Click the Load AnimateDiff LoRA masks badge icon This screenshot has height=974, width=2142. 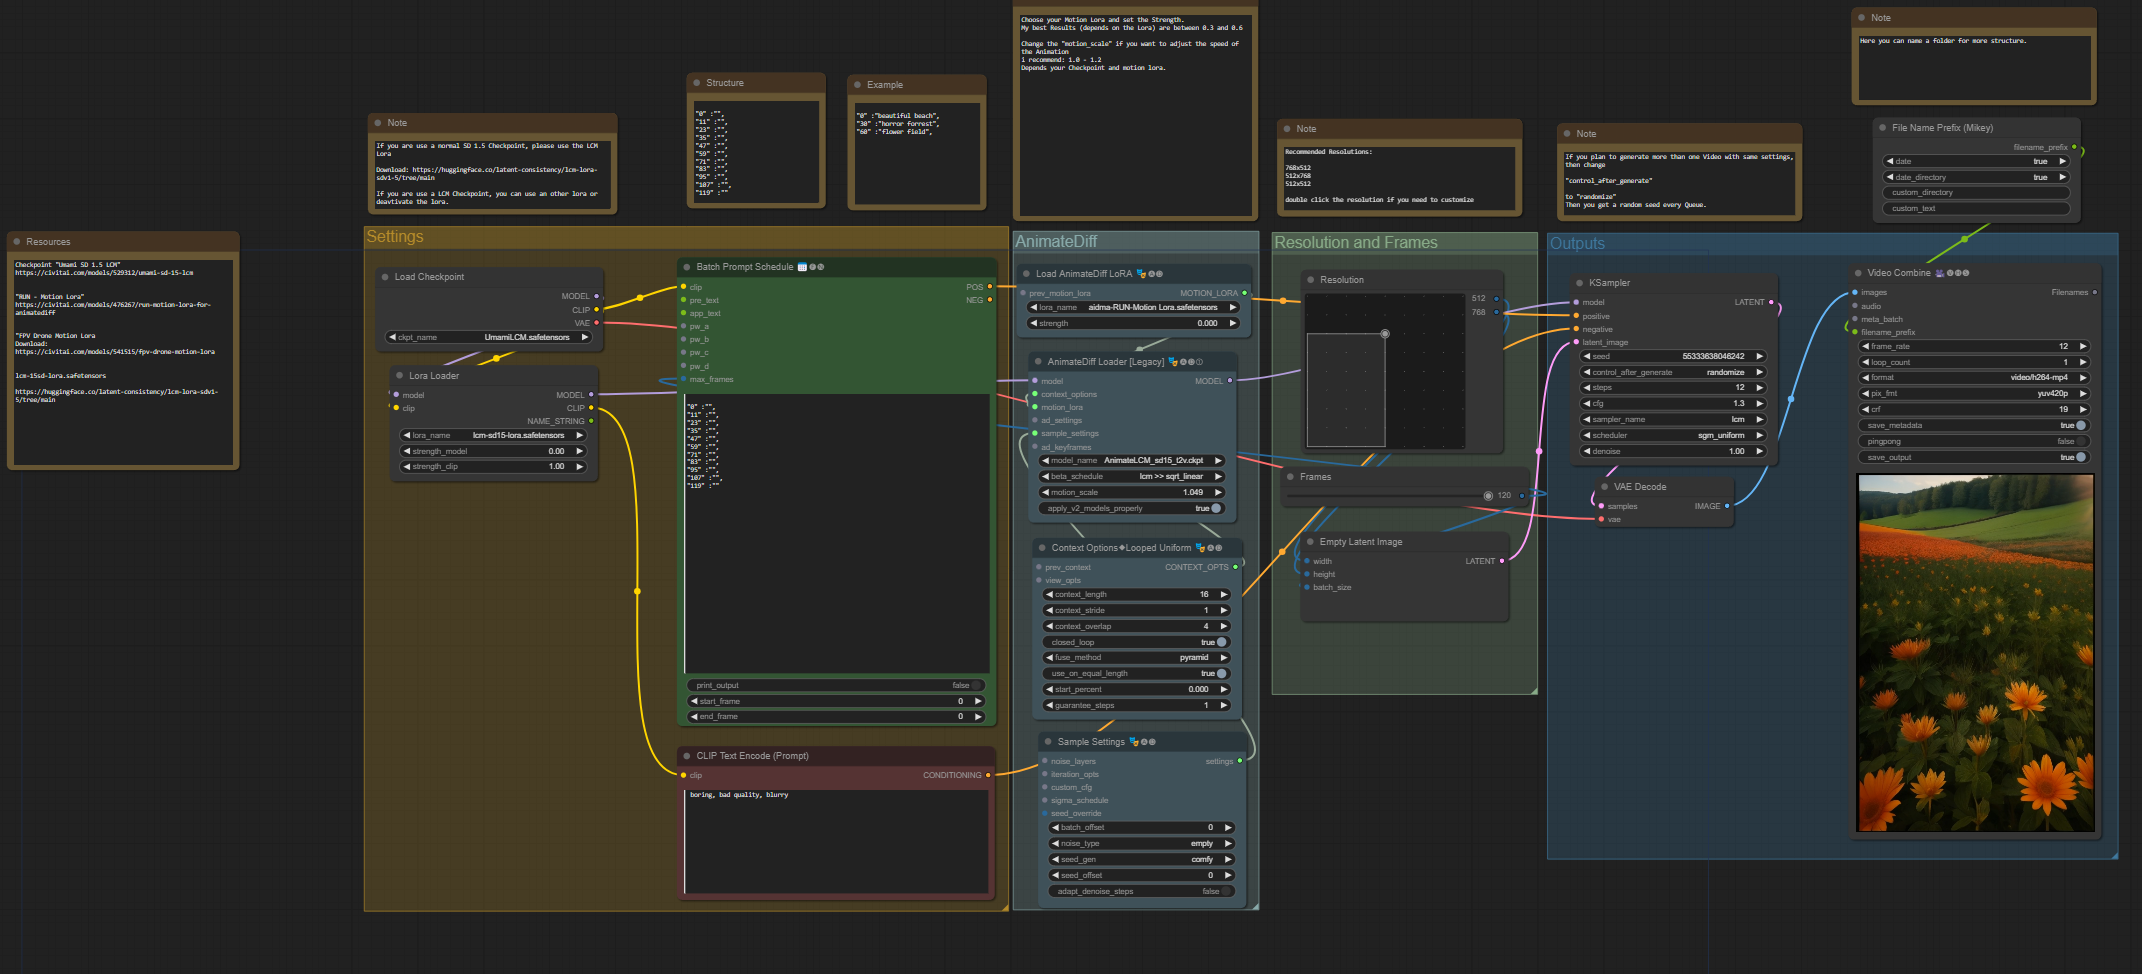[1141, 274]
